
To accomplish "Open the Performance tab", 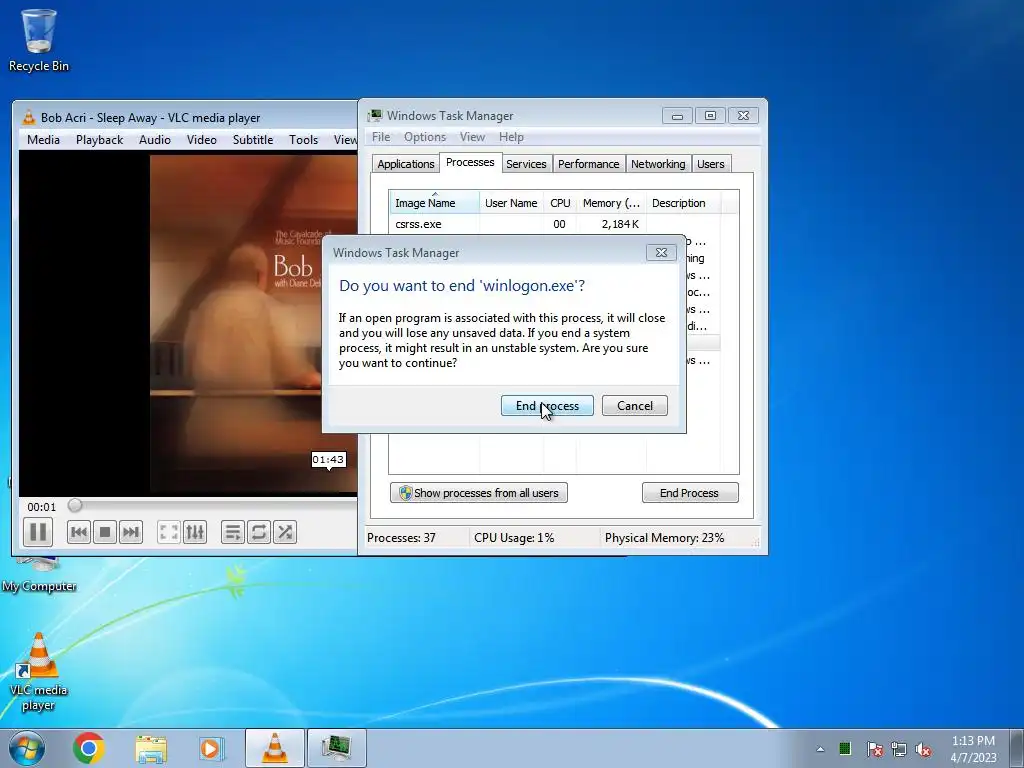I will [588, 164].
